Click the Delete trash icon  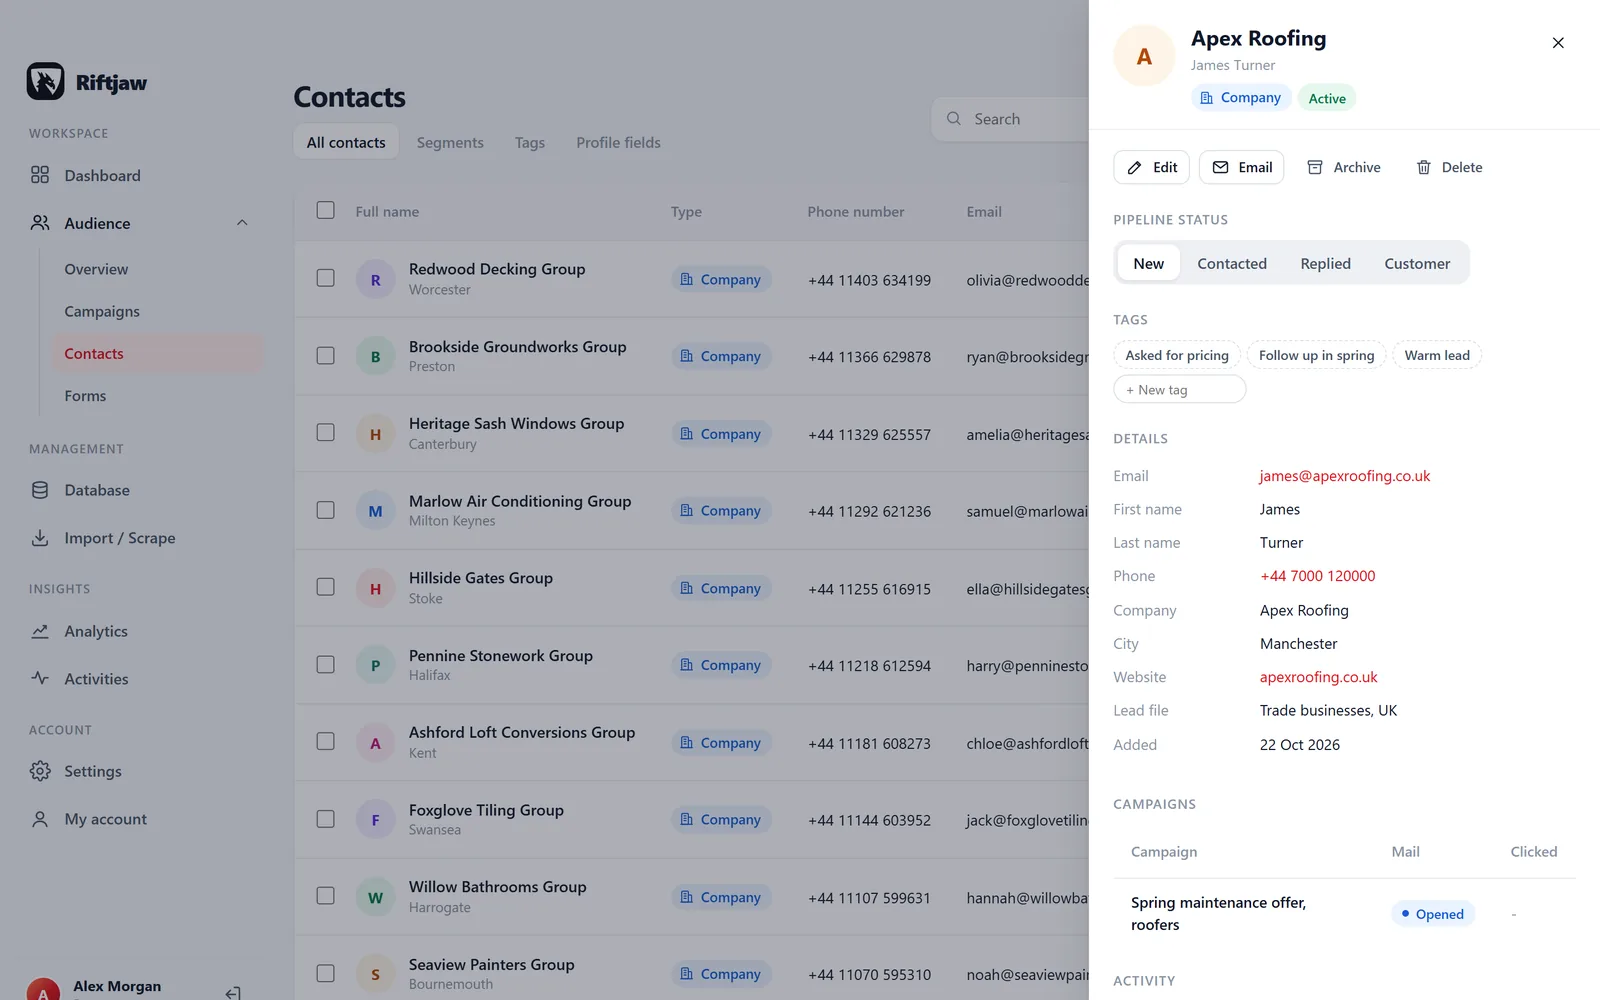pyautogui.click(x=1424, y=167)
